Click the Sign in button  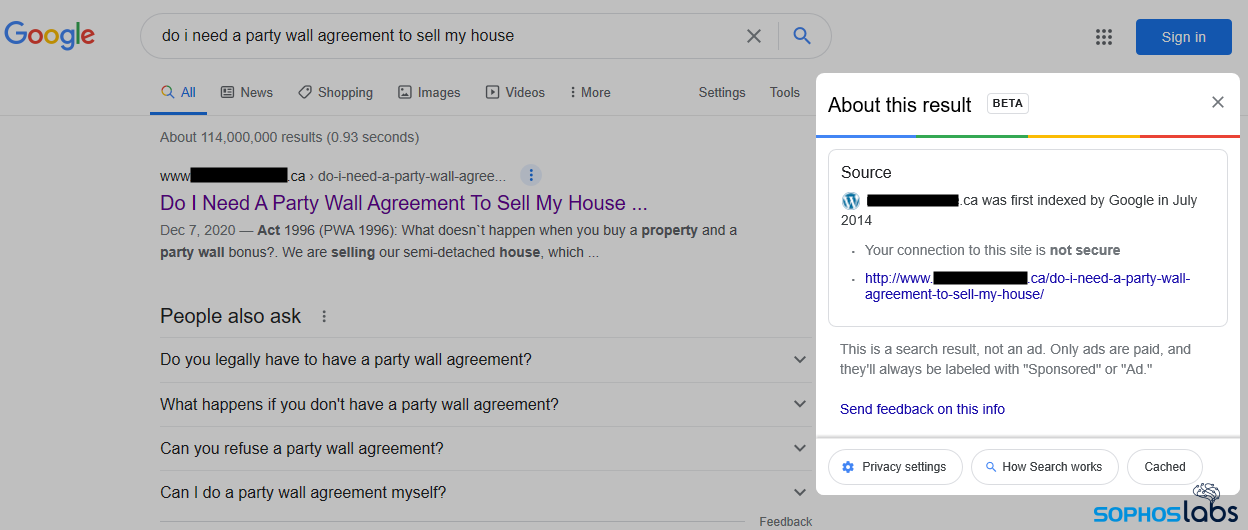(1183, 37)
